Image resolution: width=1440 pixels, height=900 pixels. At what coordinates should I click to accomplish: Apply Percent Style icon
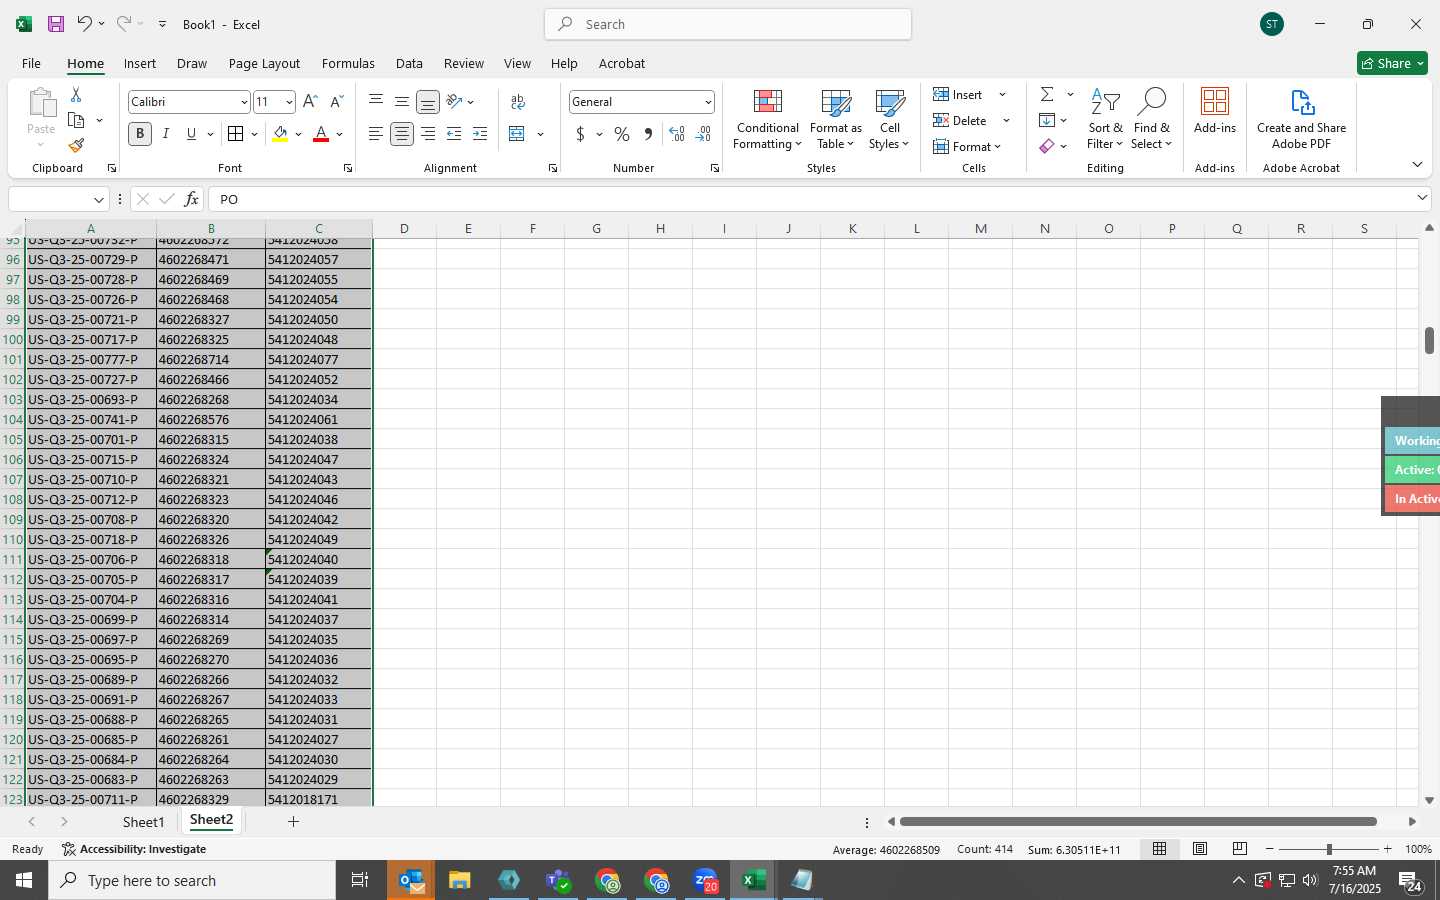622,134
